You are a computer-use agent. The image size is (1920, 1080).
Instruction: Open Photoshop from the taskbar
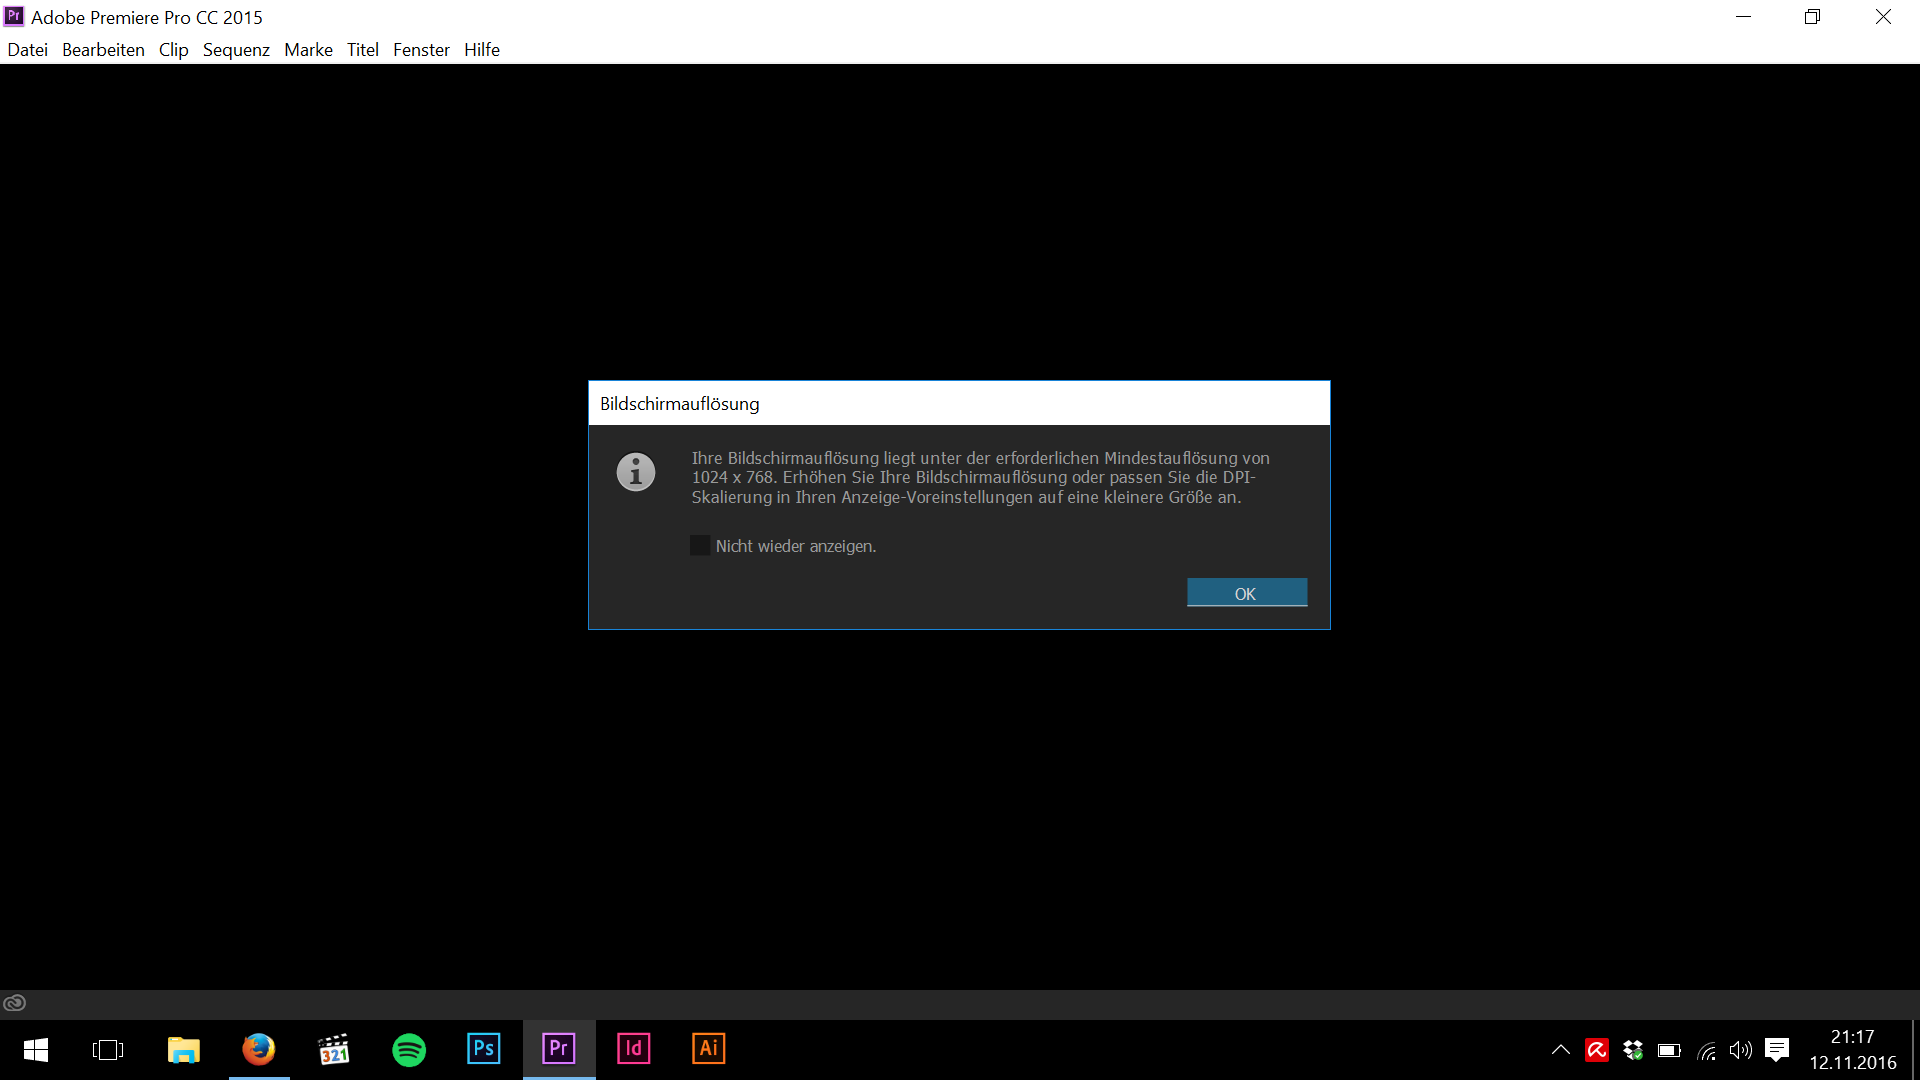[484, 1049]
